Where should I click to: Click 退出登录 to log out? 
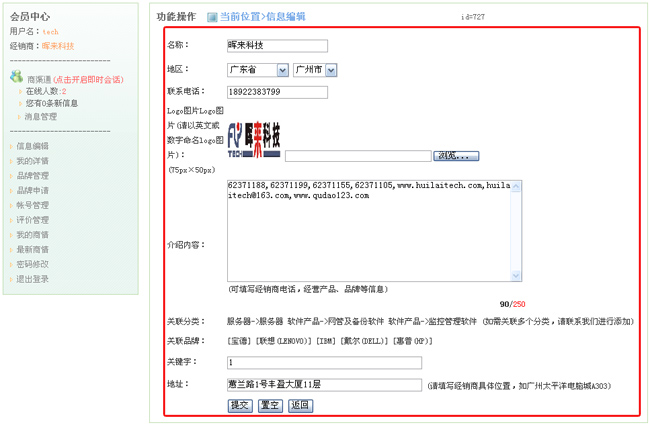(x=32, y=279)
